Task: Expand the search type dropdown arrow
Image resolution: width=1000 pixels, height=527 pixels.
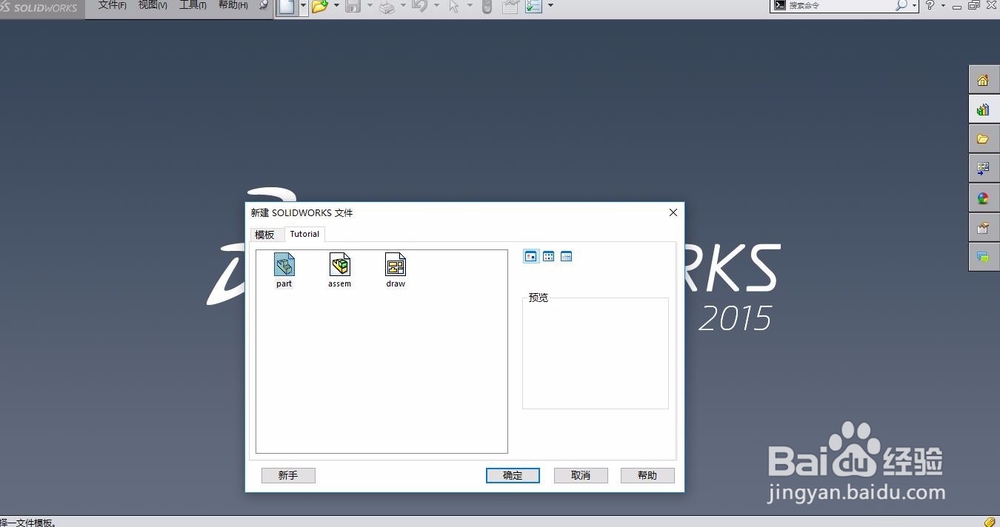Action: (x=915, y=6)
